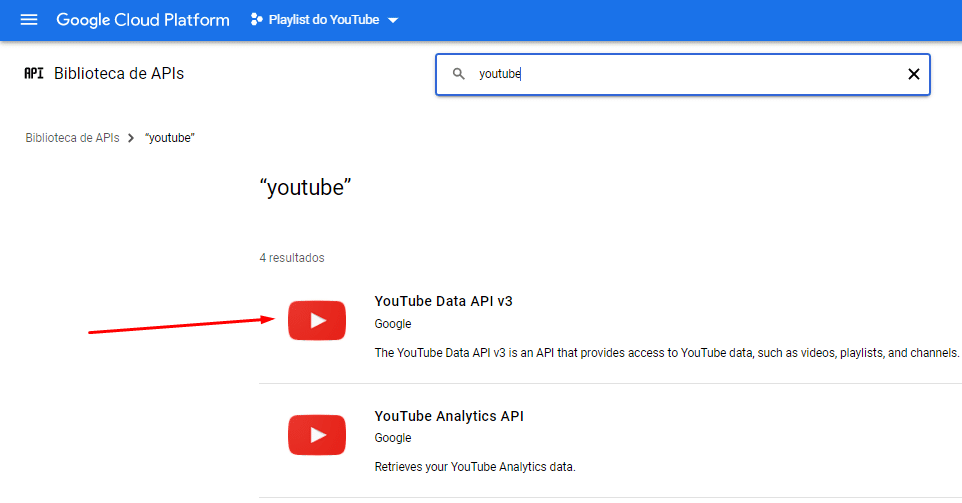Clear the search with the X icon
Viewport: 962px width, 503px height.
pyautogui.click(x=912, y=74)
